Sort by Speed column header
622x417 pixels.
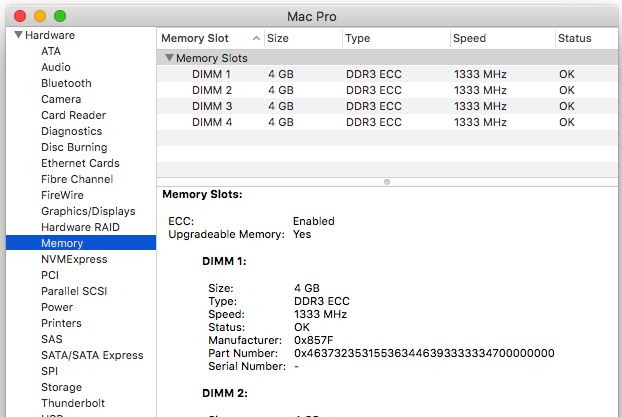(x=469, y=38)
